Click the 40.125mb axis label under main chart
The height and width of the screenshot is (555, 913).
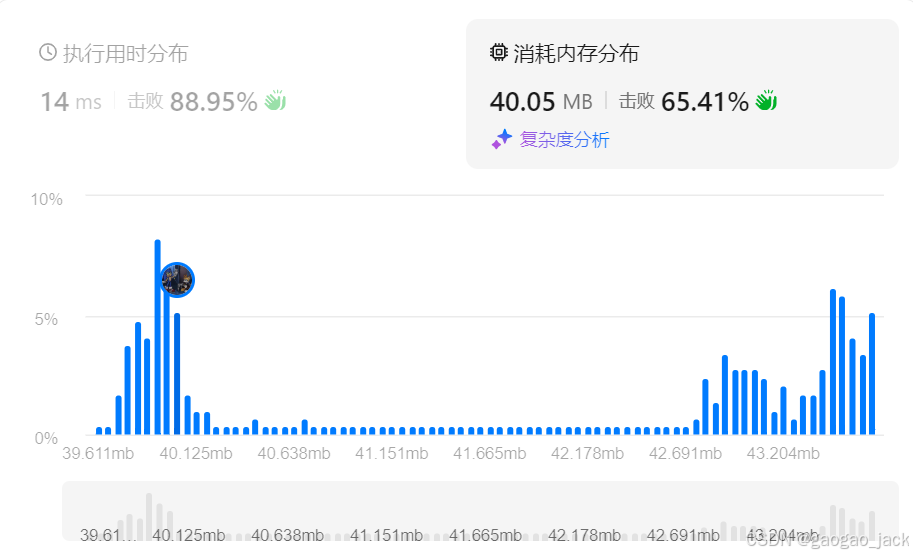point(196,454)
